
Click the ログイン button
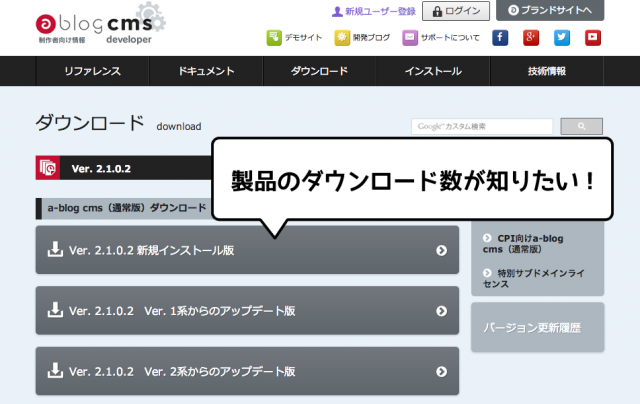point(456,11)
